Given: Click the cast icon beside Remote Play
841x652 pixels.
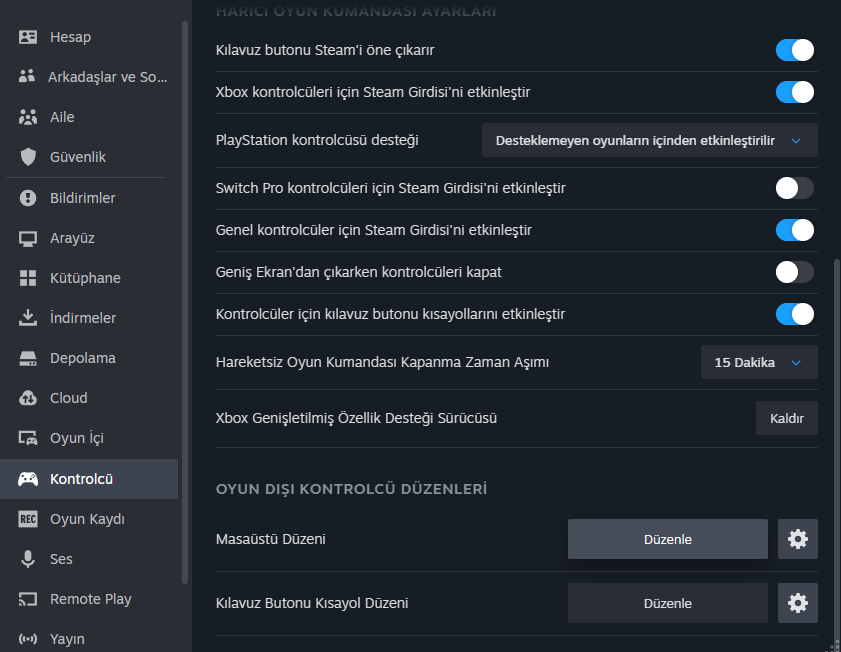Looking at the screenshot, I should point(28,599).
